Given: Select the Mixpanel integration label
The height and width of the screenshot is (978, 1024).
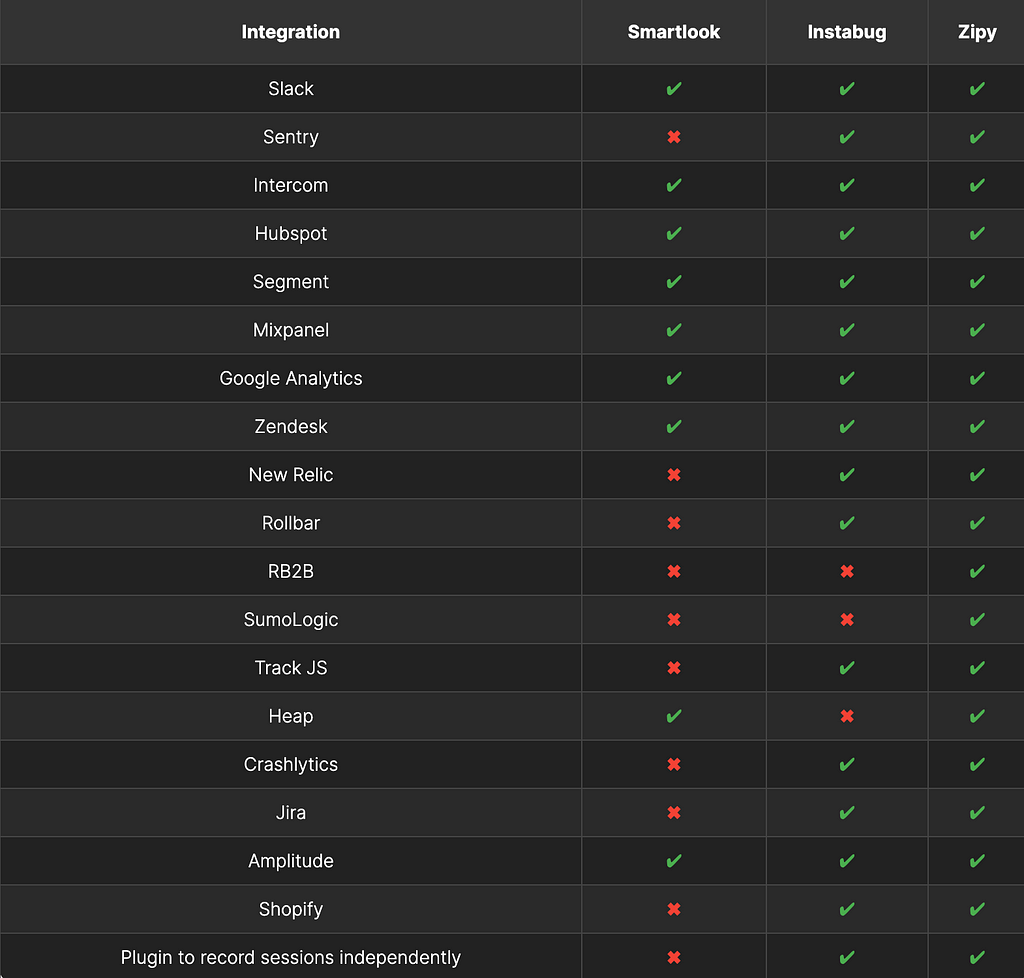Looking at the screenshot, I should 291,330.
